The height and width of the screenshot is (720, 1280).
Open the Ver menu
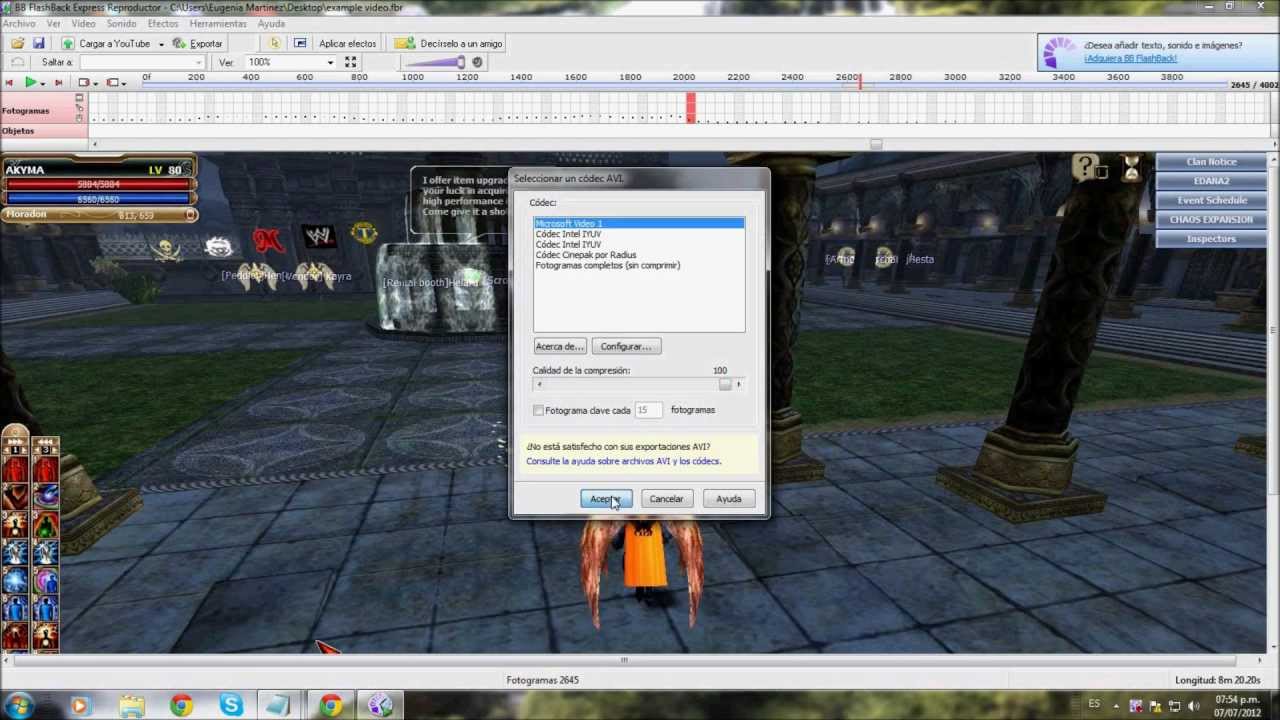[53, 23]
